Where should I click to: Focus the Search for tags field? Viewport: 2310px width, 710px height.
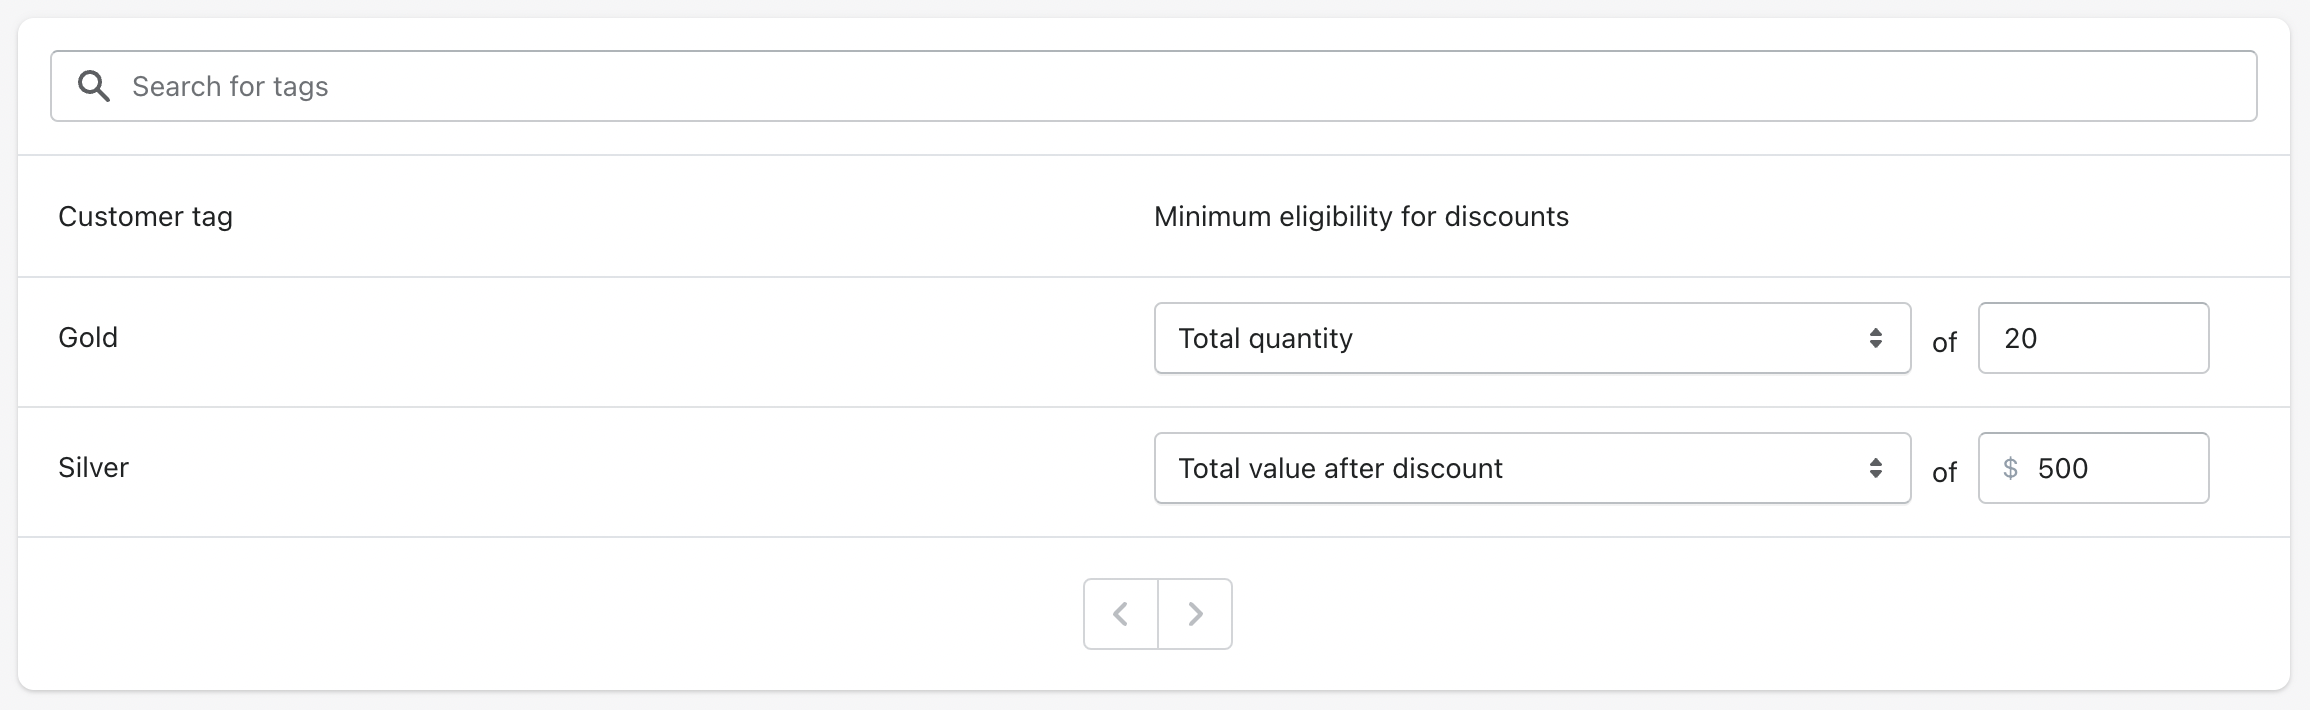(1154, 86)
